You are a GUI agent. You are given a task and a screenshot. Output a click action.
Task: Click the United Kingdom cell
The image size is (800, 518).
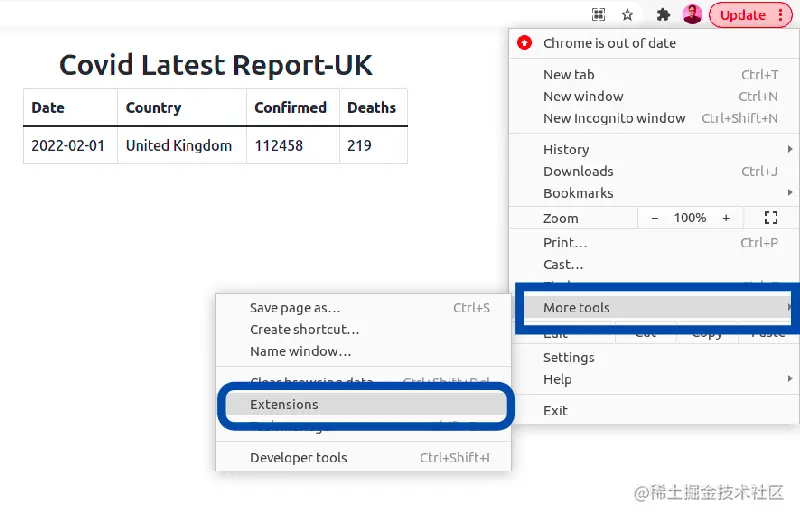click(182, 145)
